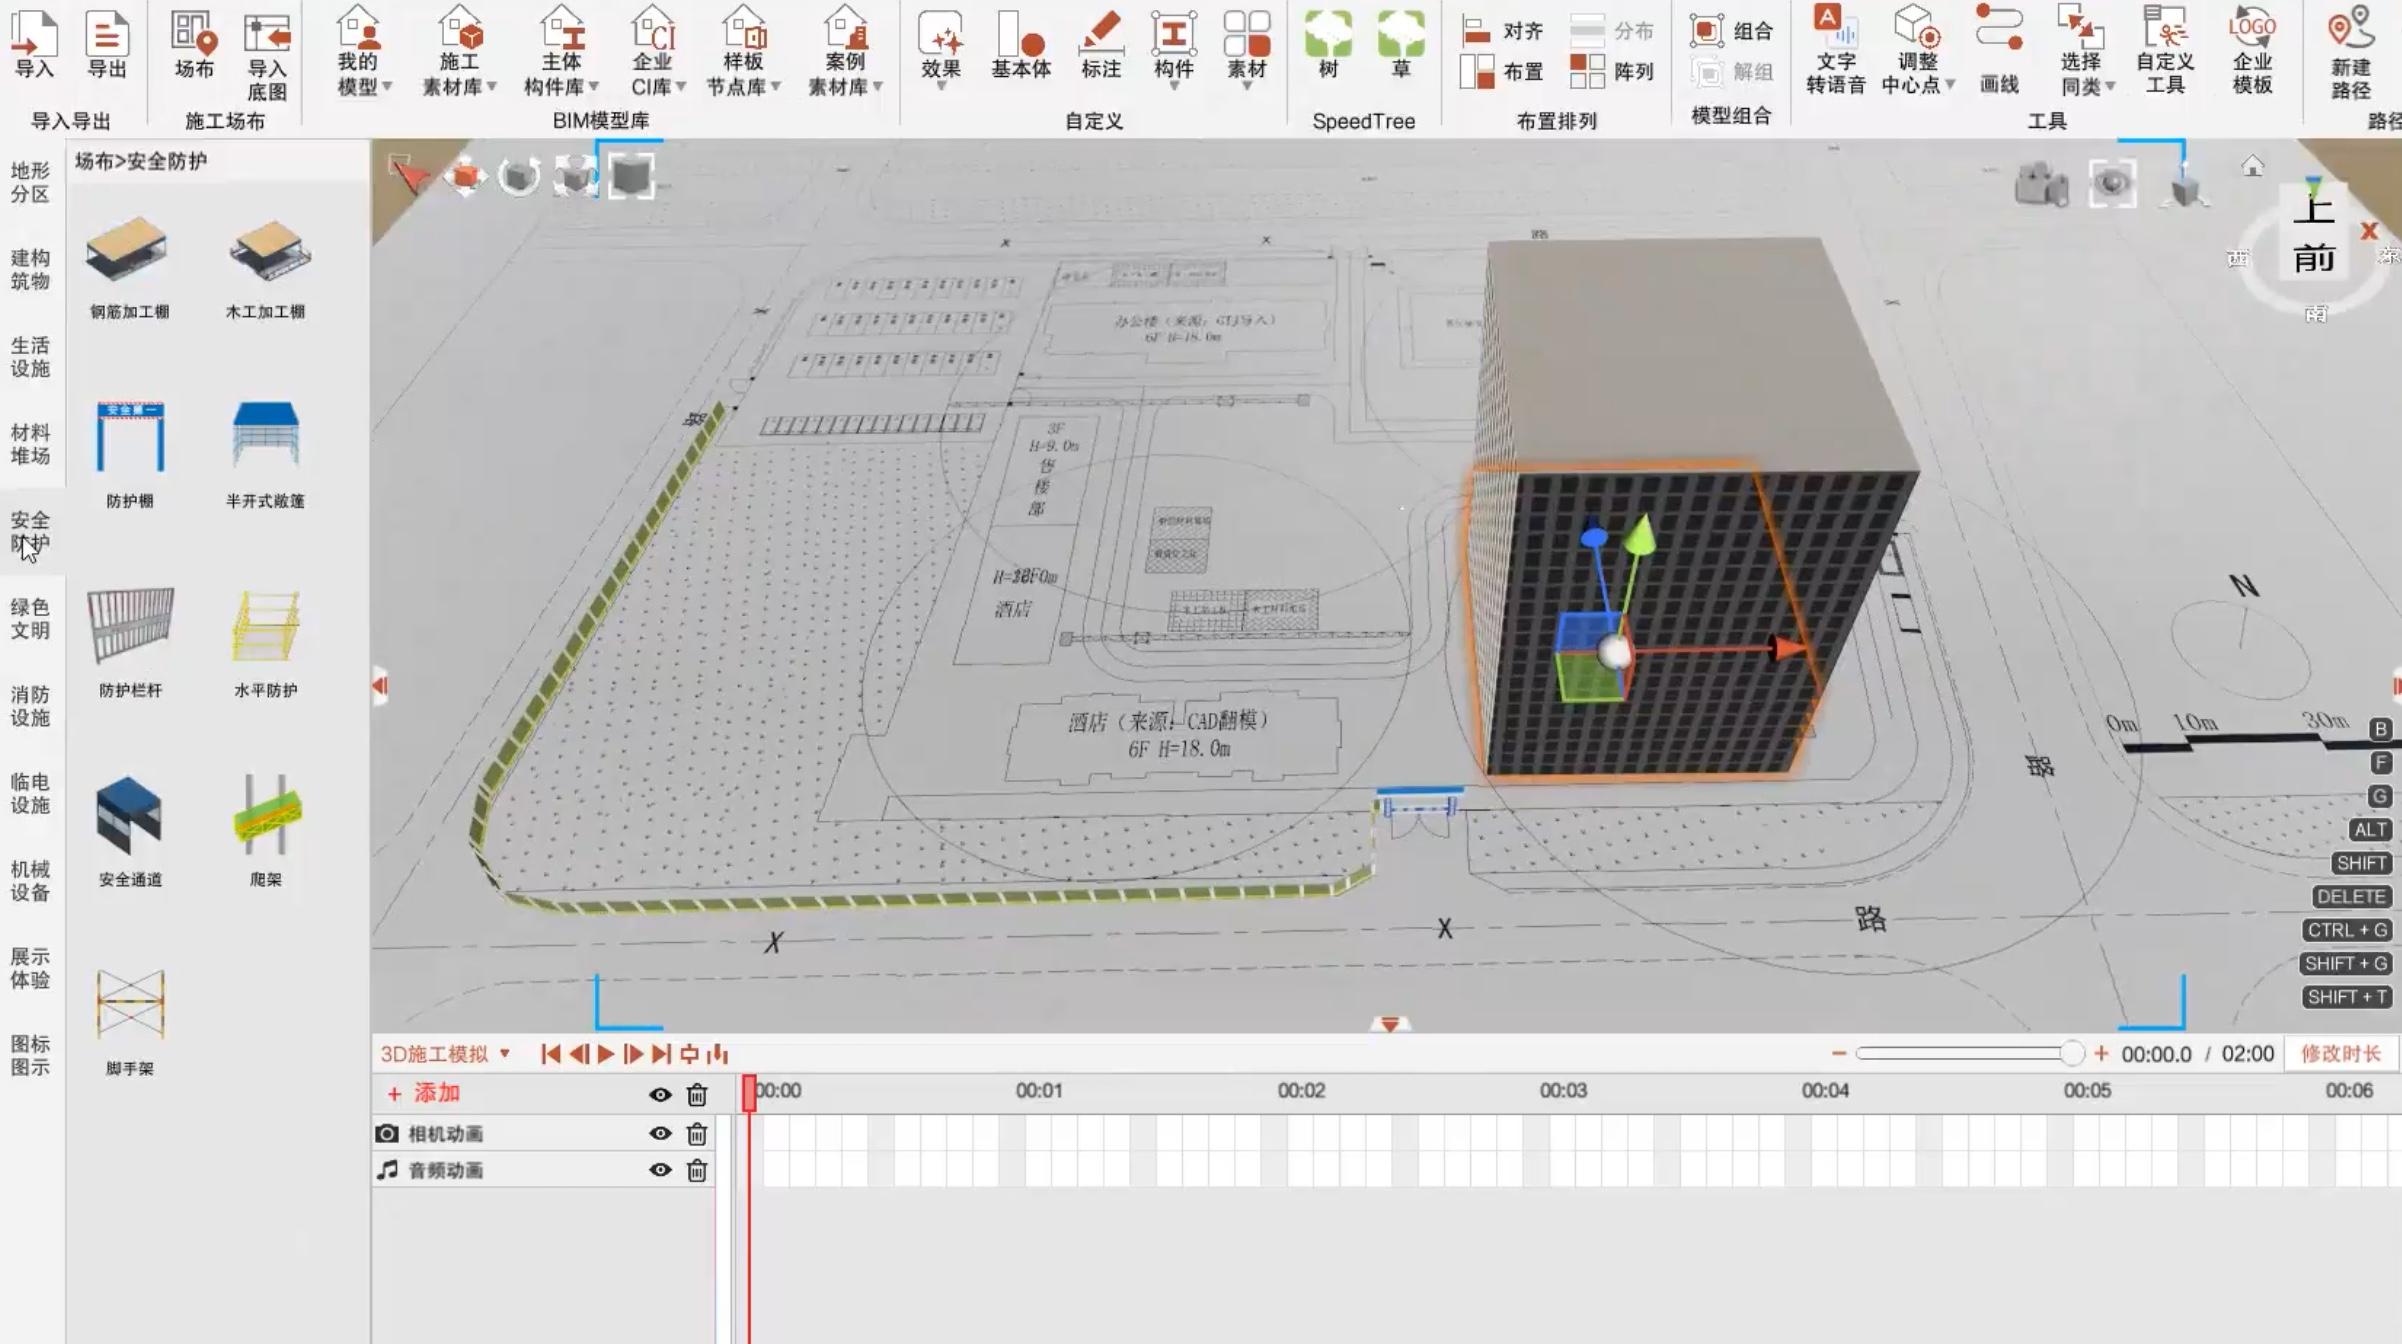Open the 基本体 primitives tool
This screenshot has height=1344, width=2402.
tap(1018, 48)
